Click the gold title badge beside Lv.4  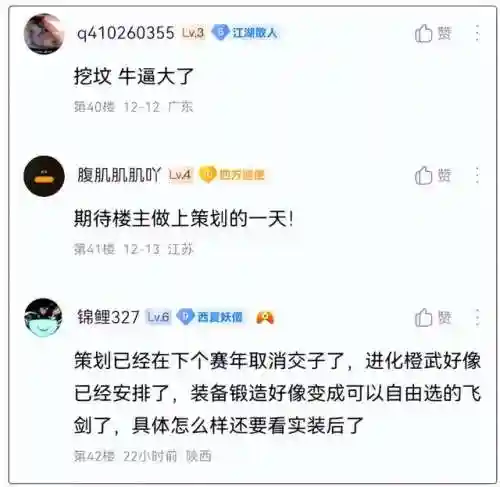point(232,175)
